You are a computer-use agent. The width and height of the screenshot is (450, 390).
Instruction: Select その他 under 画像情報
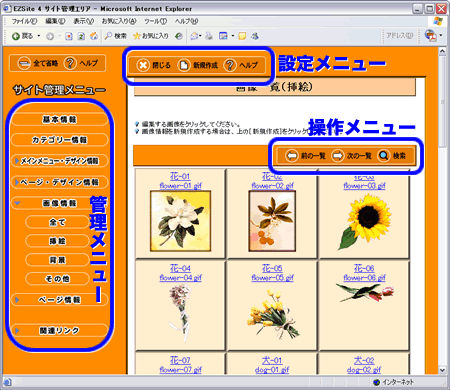pos(57,279)
